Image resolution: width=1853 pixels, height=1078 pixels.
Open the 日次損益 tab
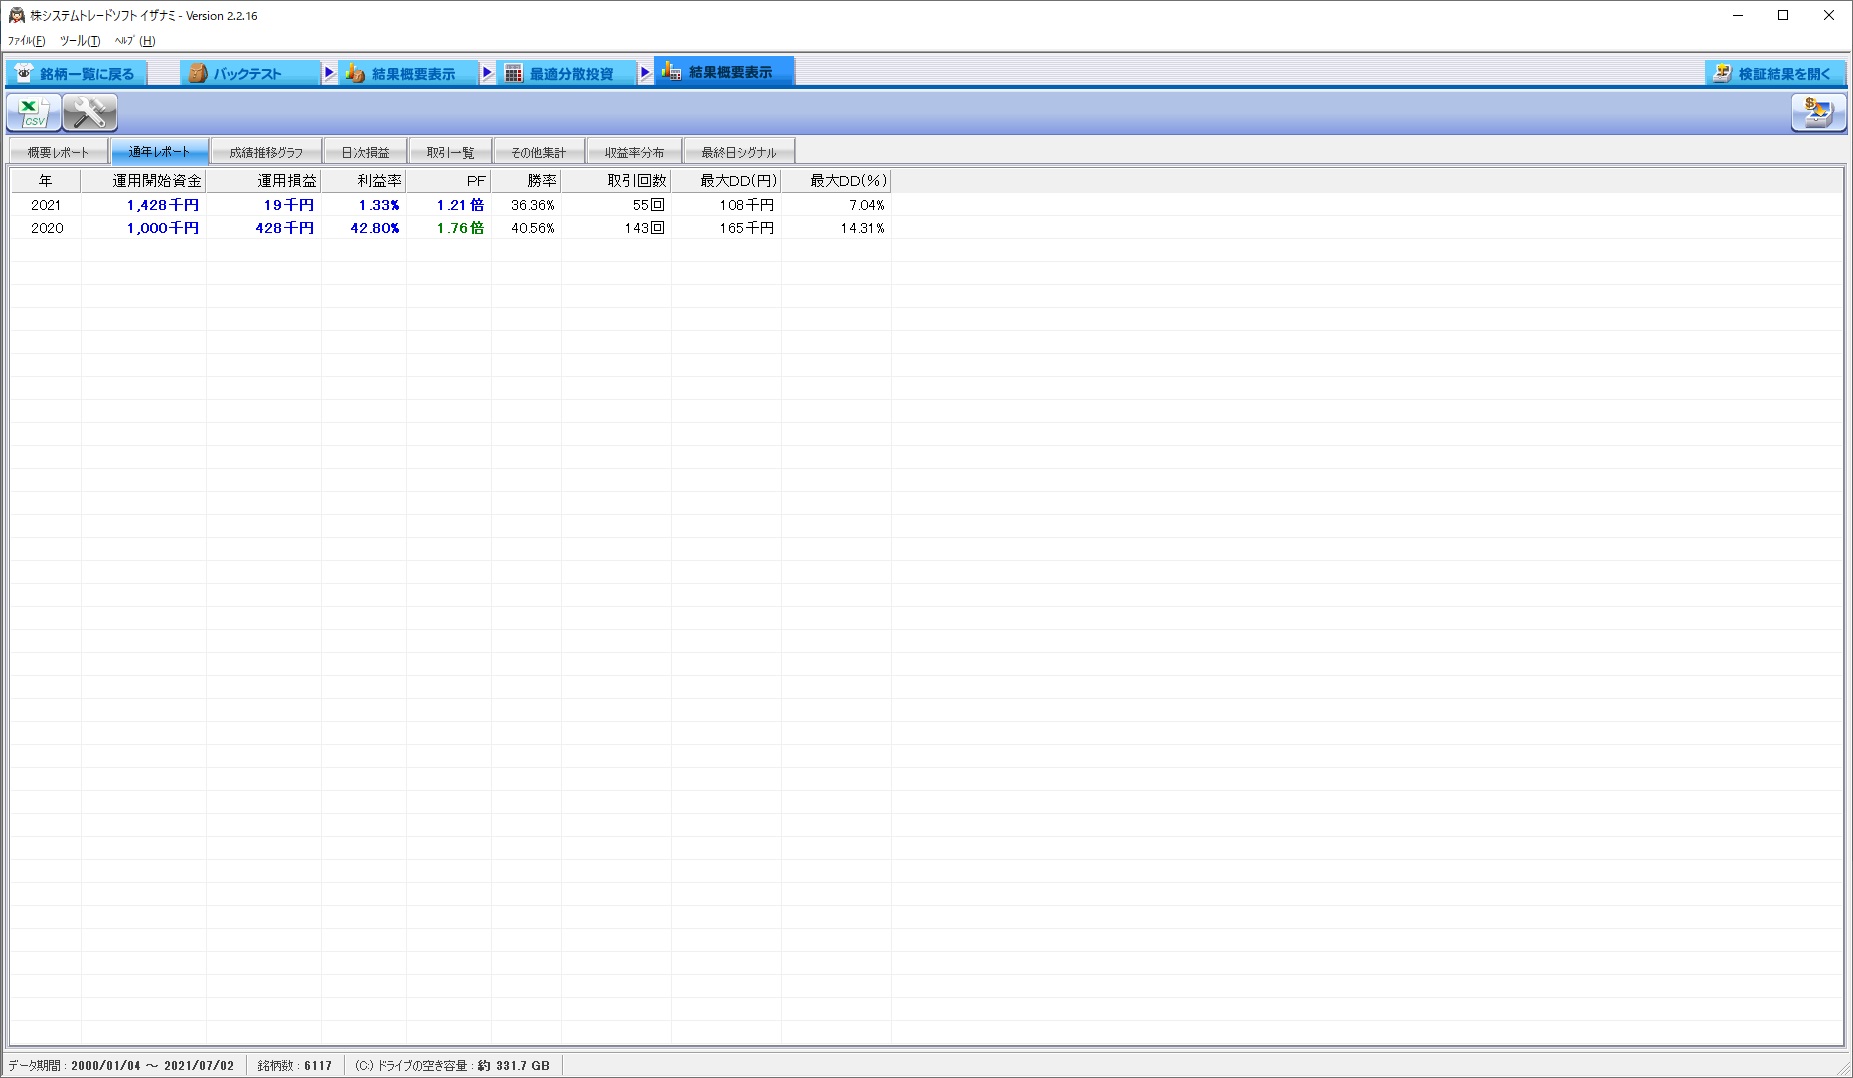[365, 152]
